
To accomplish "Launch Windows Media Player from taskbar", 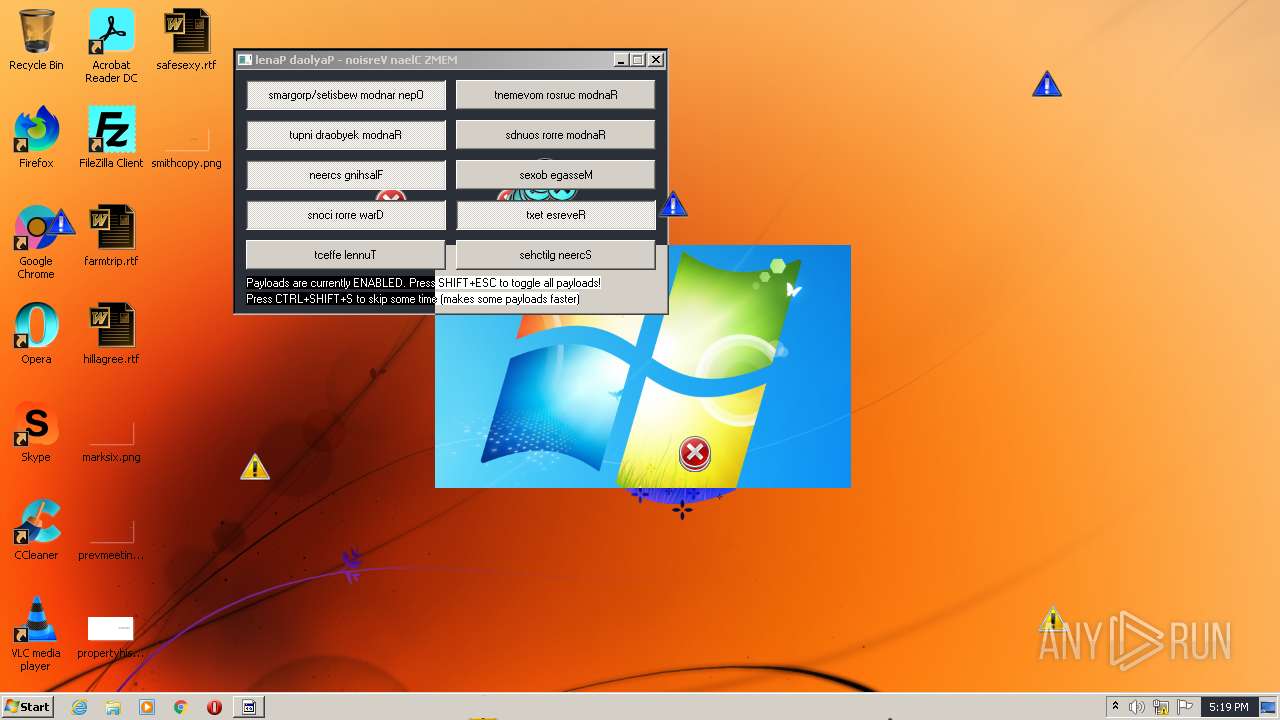I will point(147,707).
